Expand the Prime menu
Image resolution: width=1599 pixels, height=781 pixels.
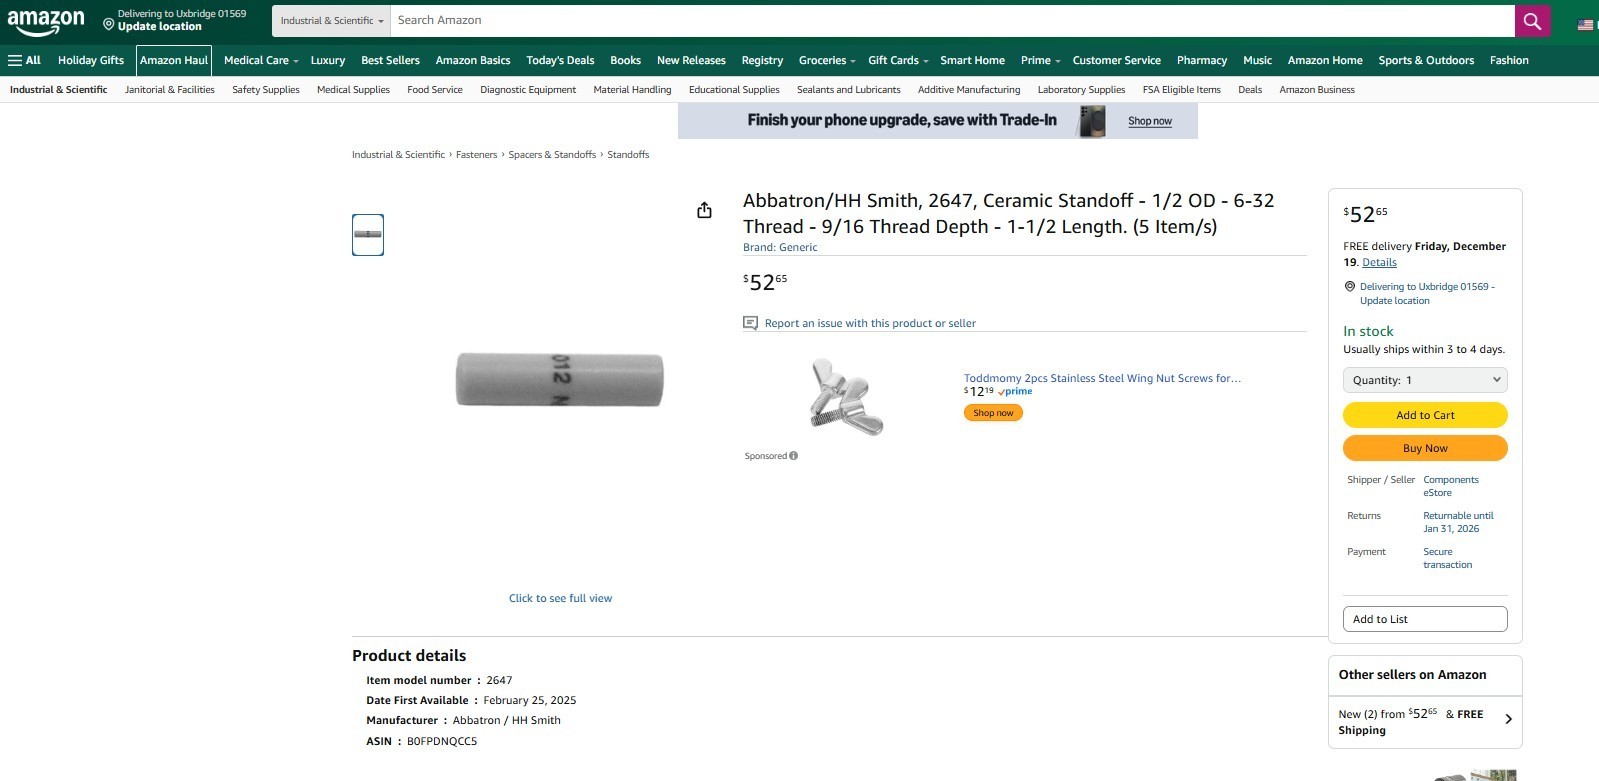[1040, 60]
